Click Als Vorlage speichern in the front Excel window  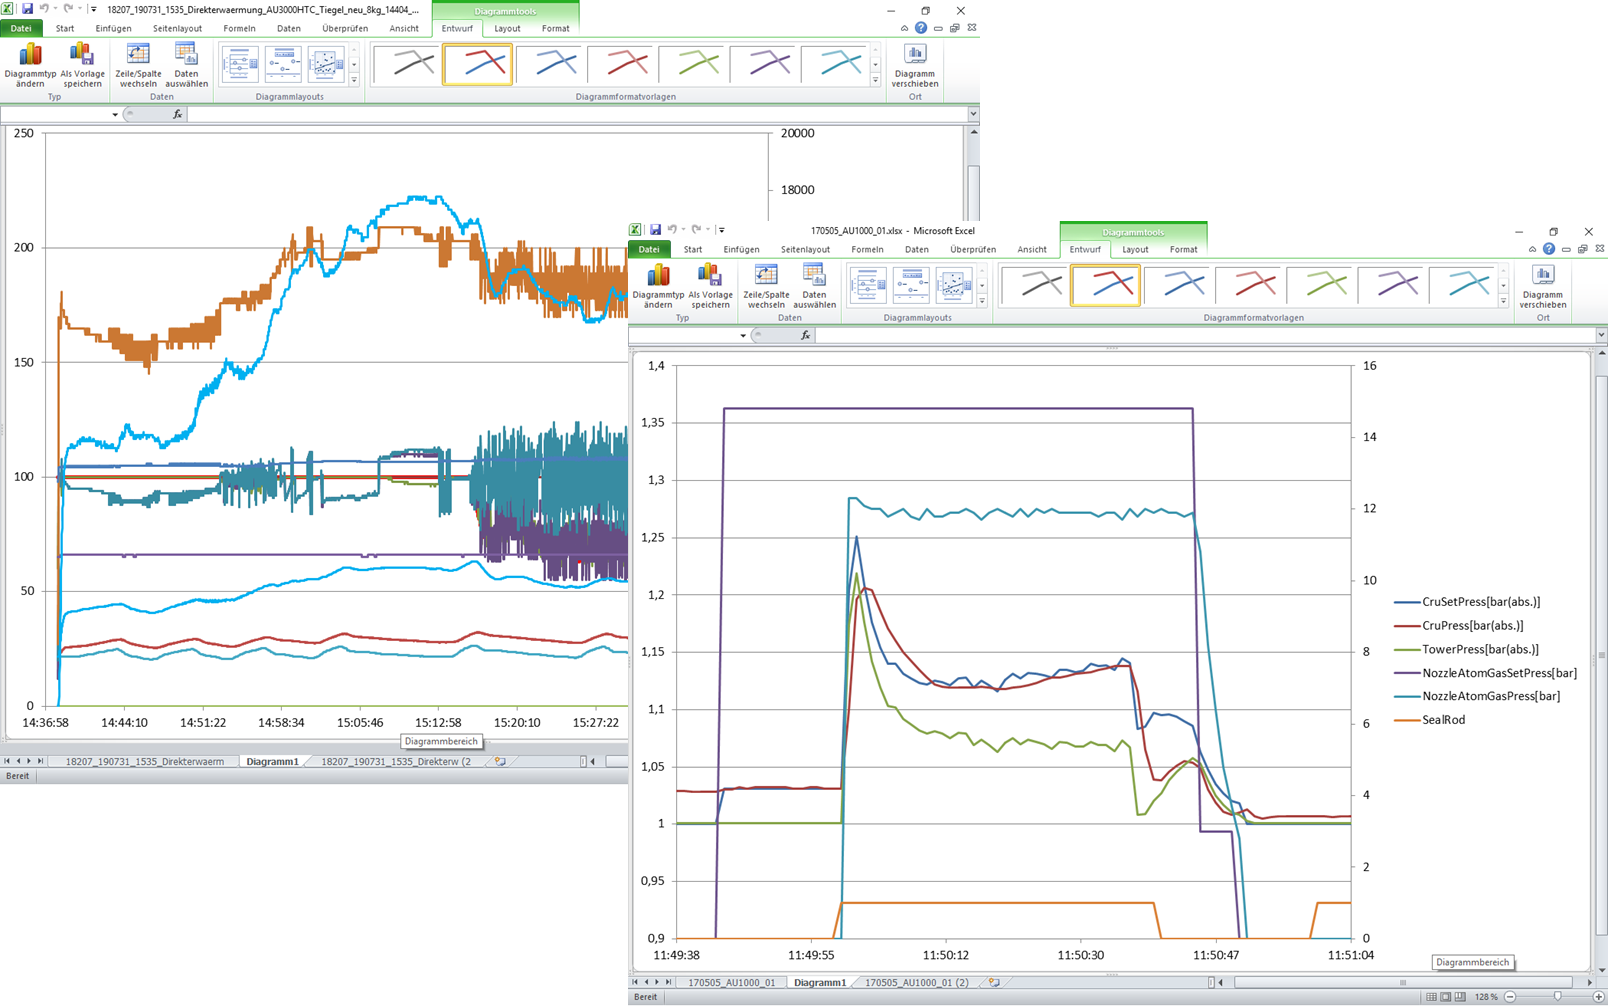click(x=710, y=286)
